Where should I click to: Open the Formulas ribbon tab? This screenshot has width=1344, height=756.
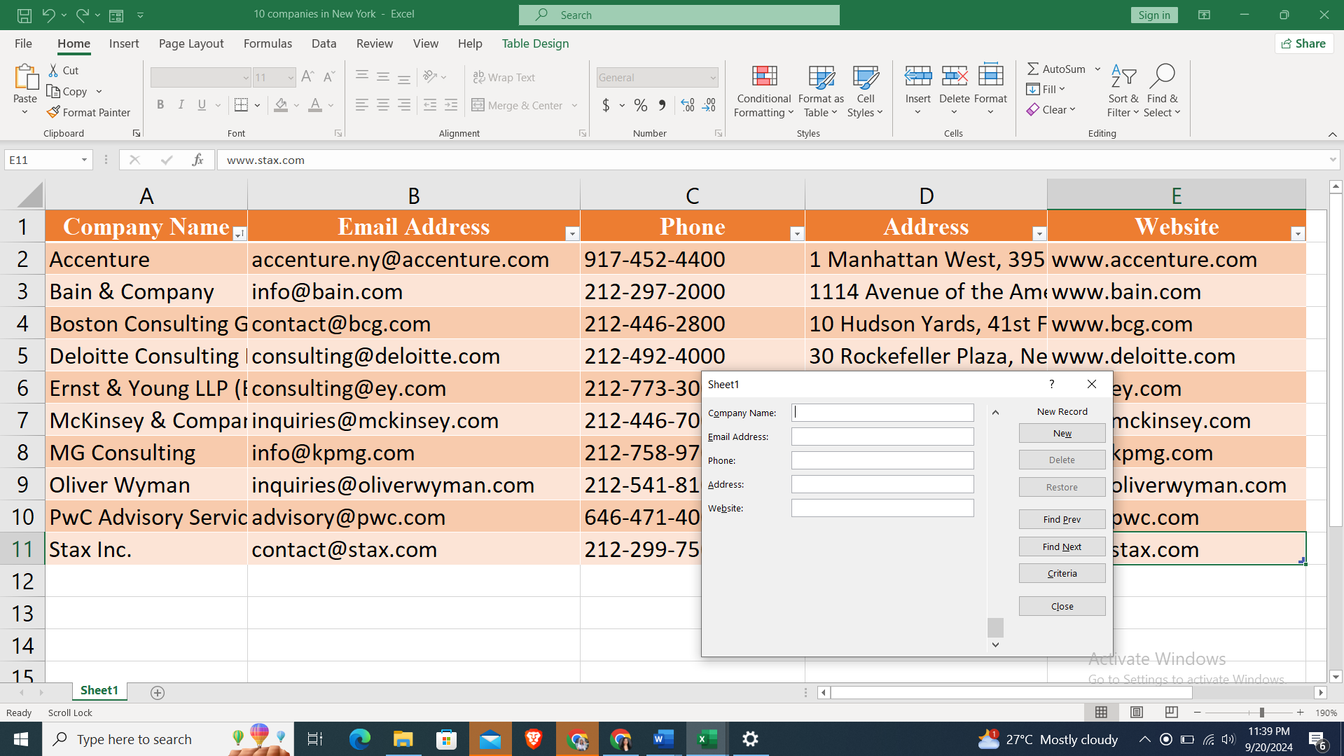[268, 44]
